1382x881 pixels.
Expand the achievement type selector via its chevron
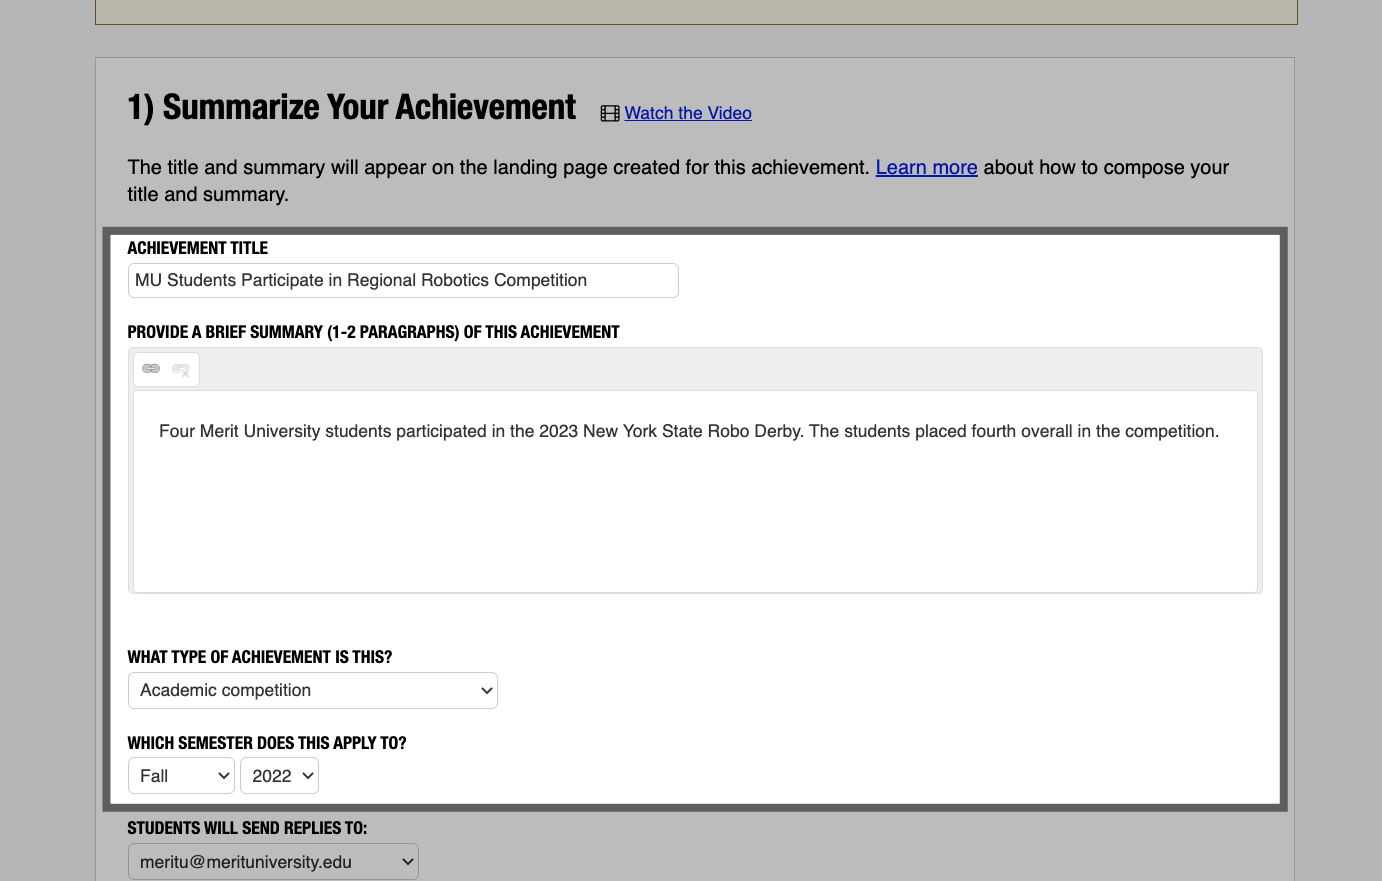point(487,690)
